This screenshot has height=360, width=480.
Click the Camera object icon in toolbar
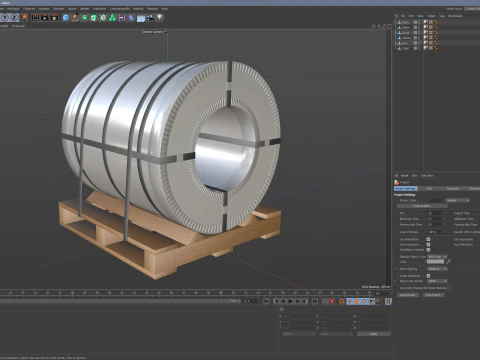tap(150, 17)
